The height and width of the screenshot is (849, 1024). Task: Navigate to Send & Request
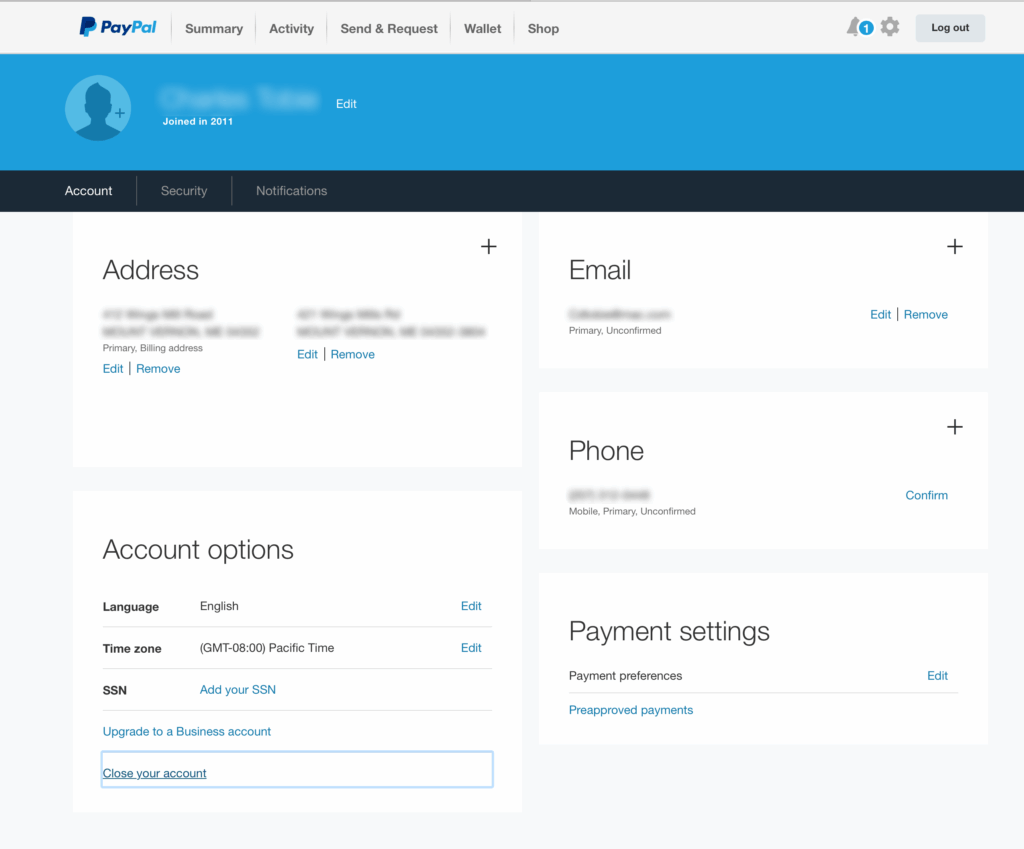point(388,28)
